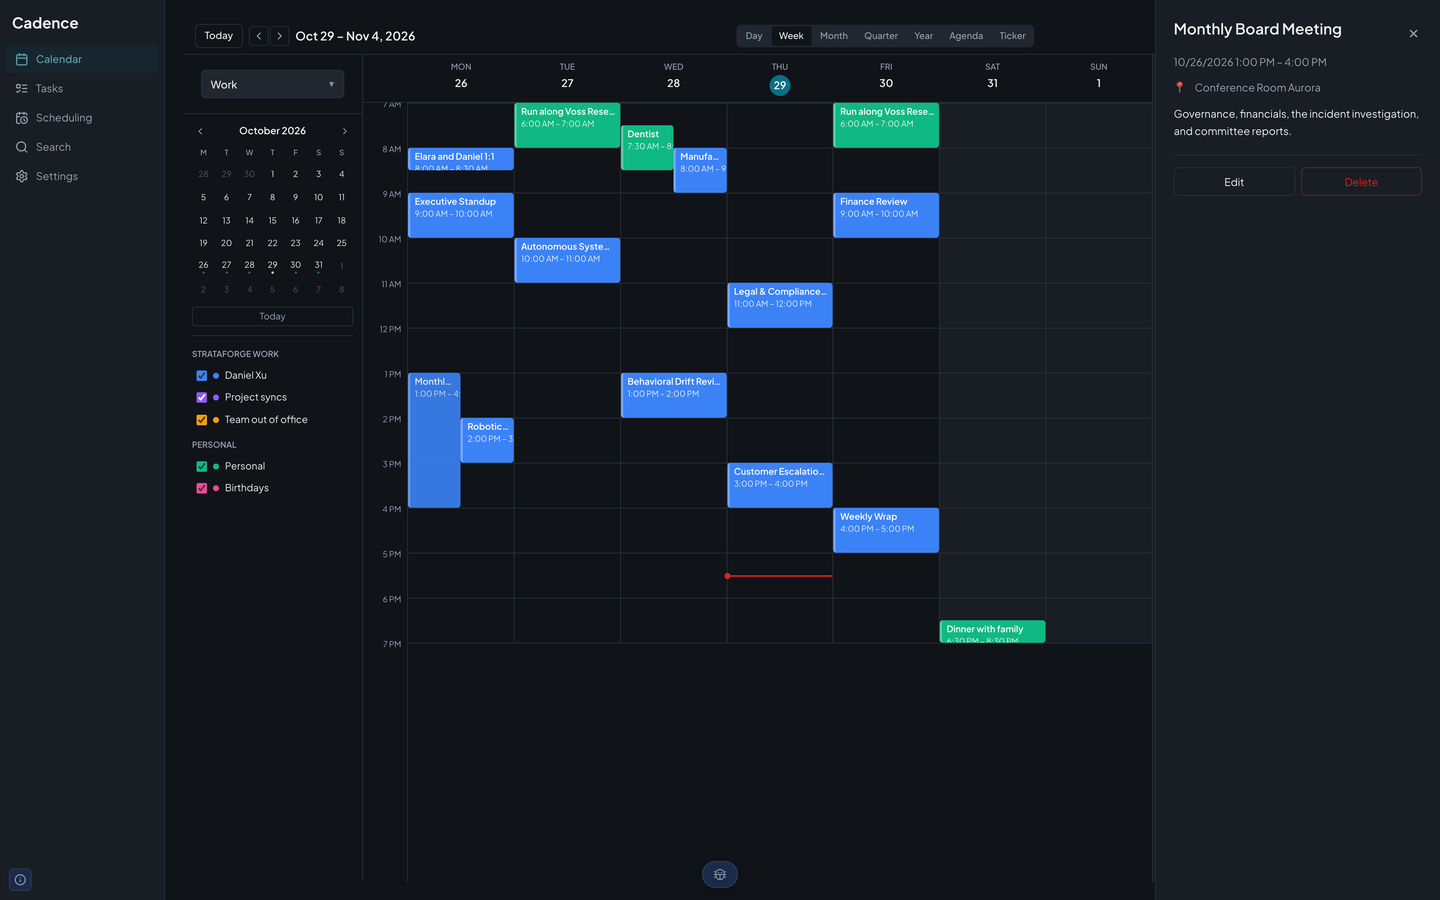Close the Monthly Board Meeting details panel

click(x=1413, y=34)
